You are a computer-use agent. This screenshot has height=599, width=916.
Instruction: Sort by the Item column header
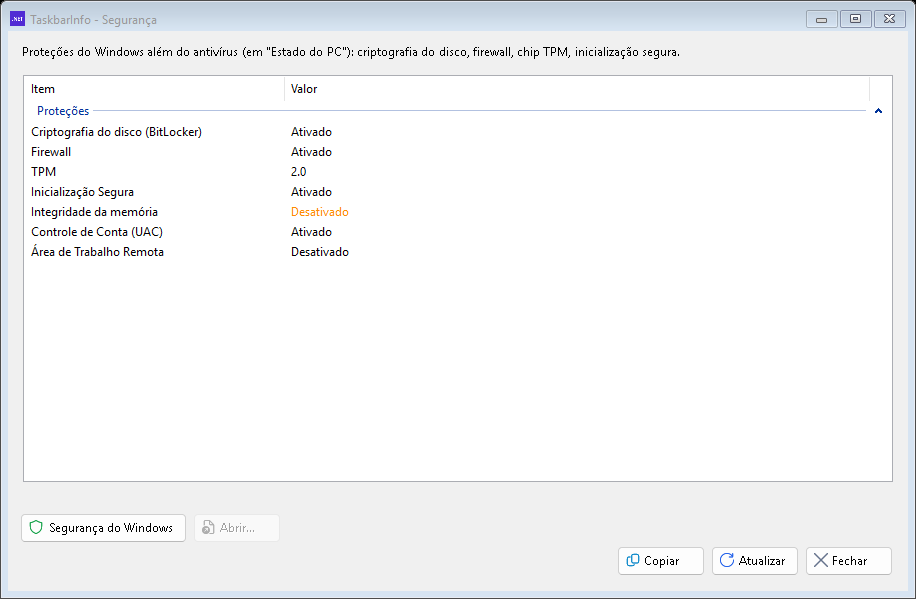click(154, 89)
